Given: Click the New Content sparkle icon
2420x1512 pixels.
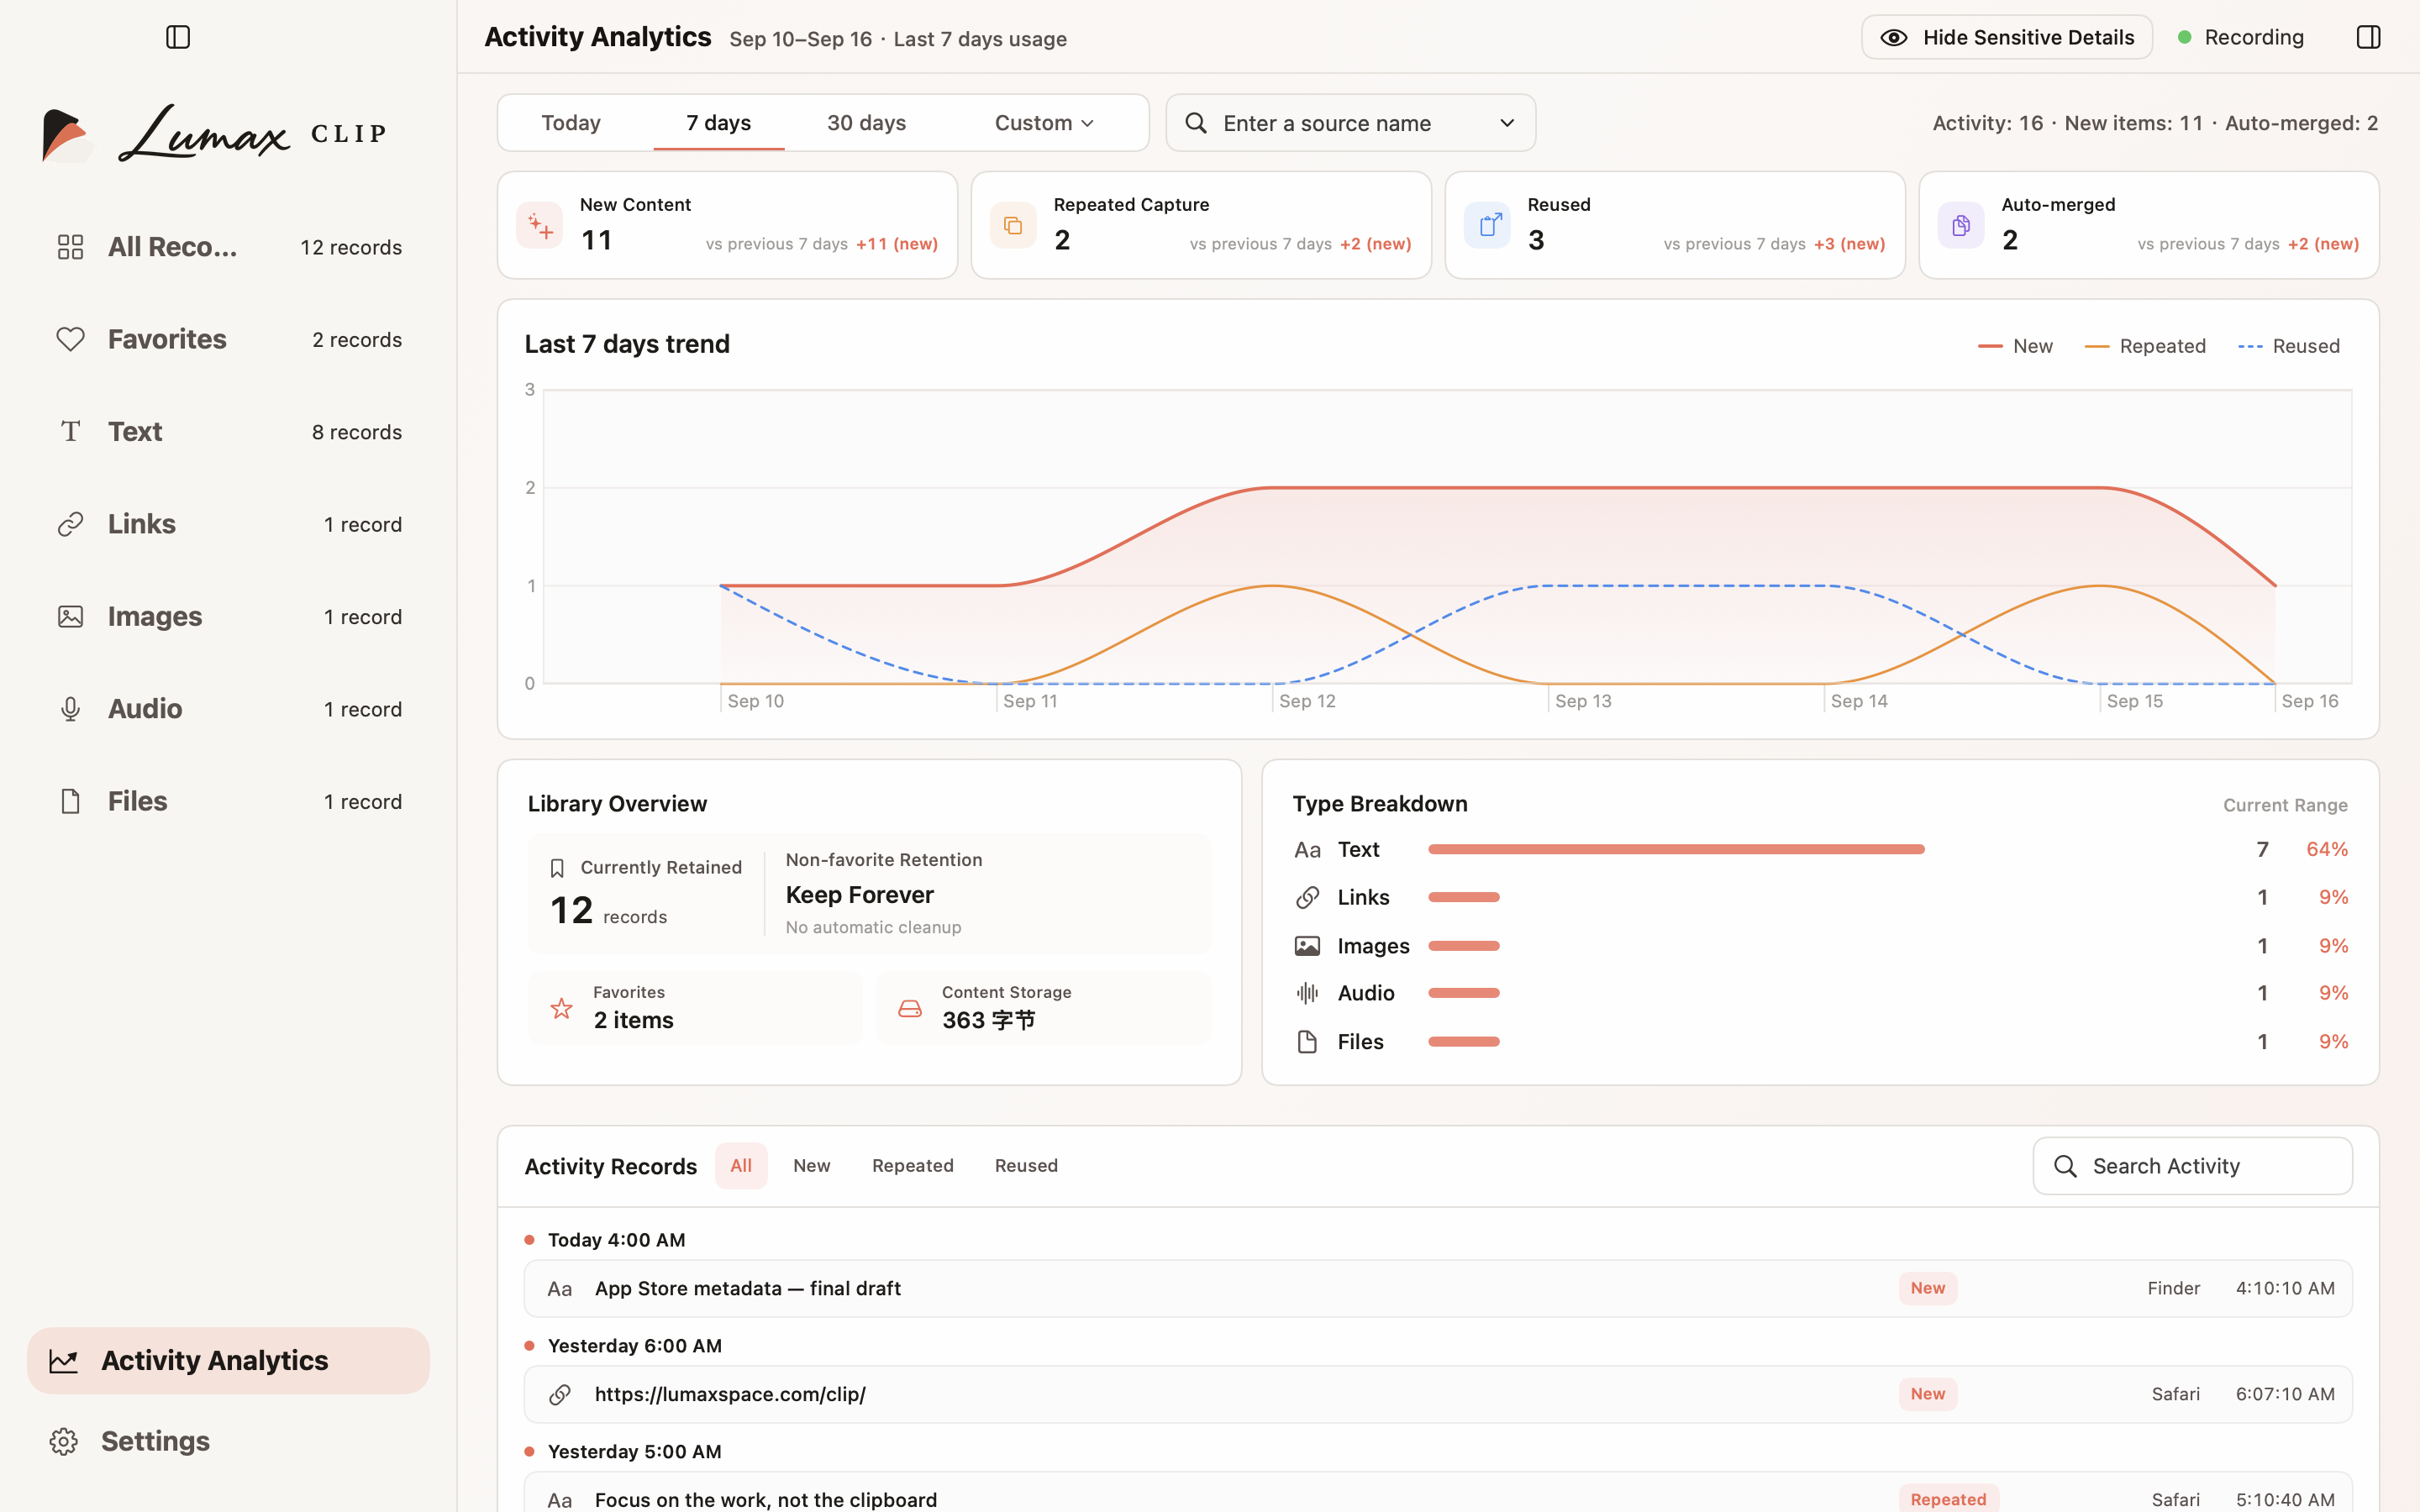Looking at the screenshot, I should coord(540,225).
